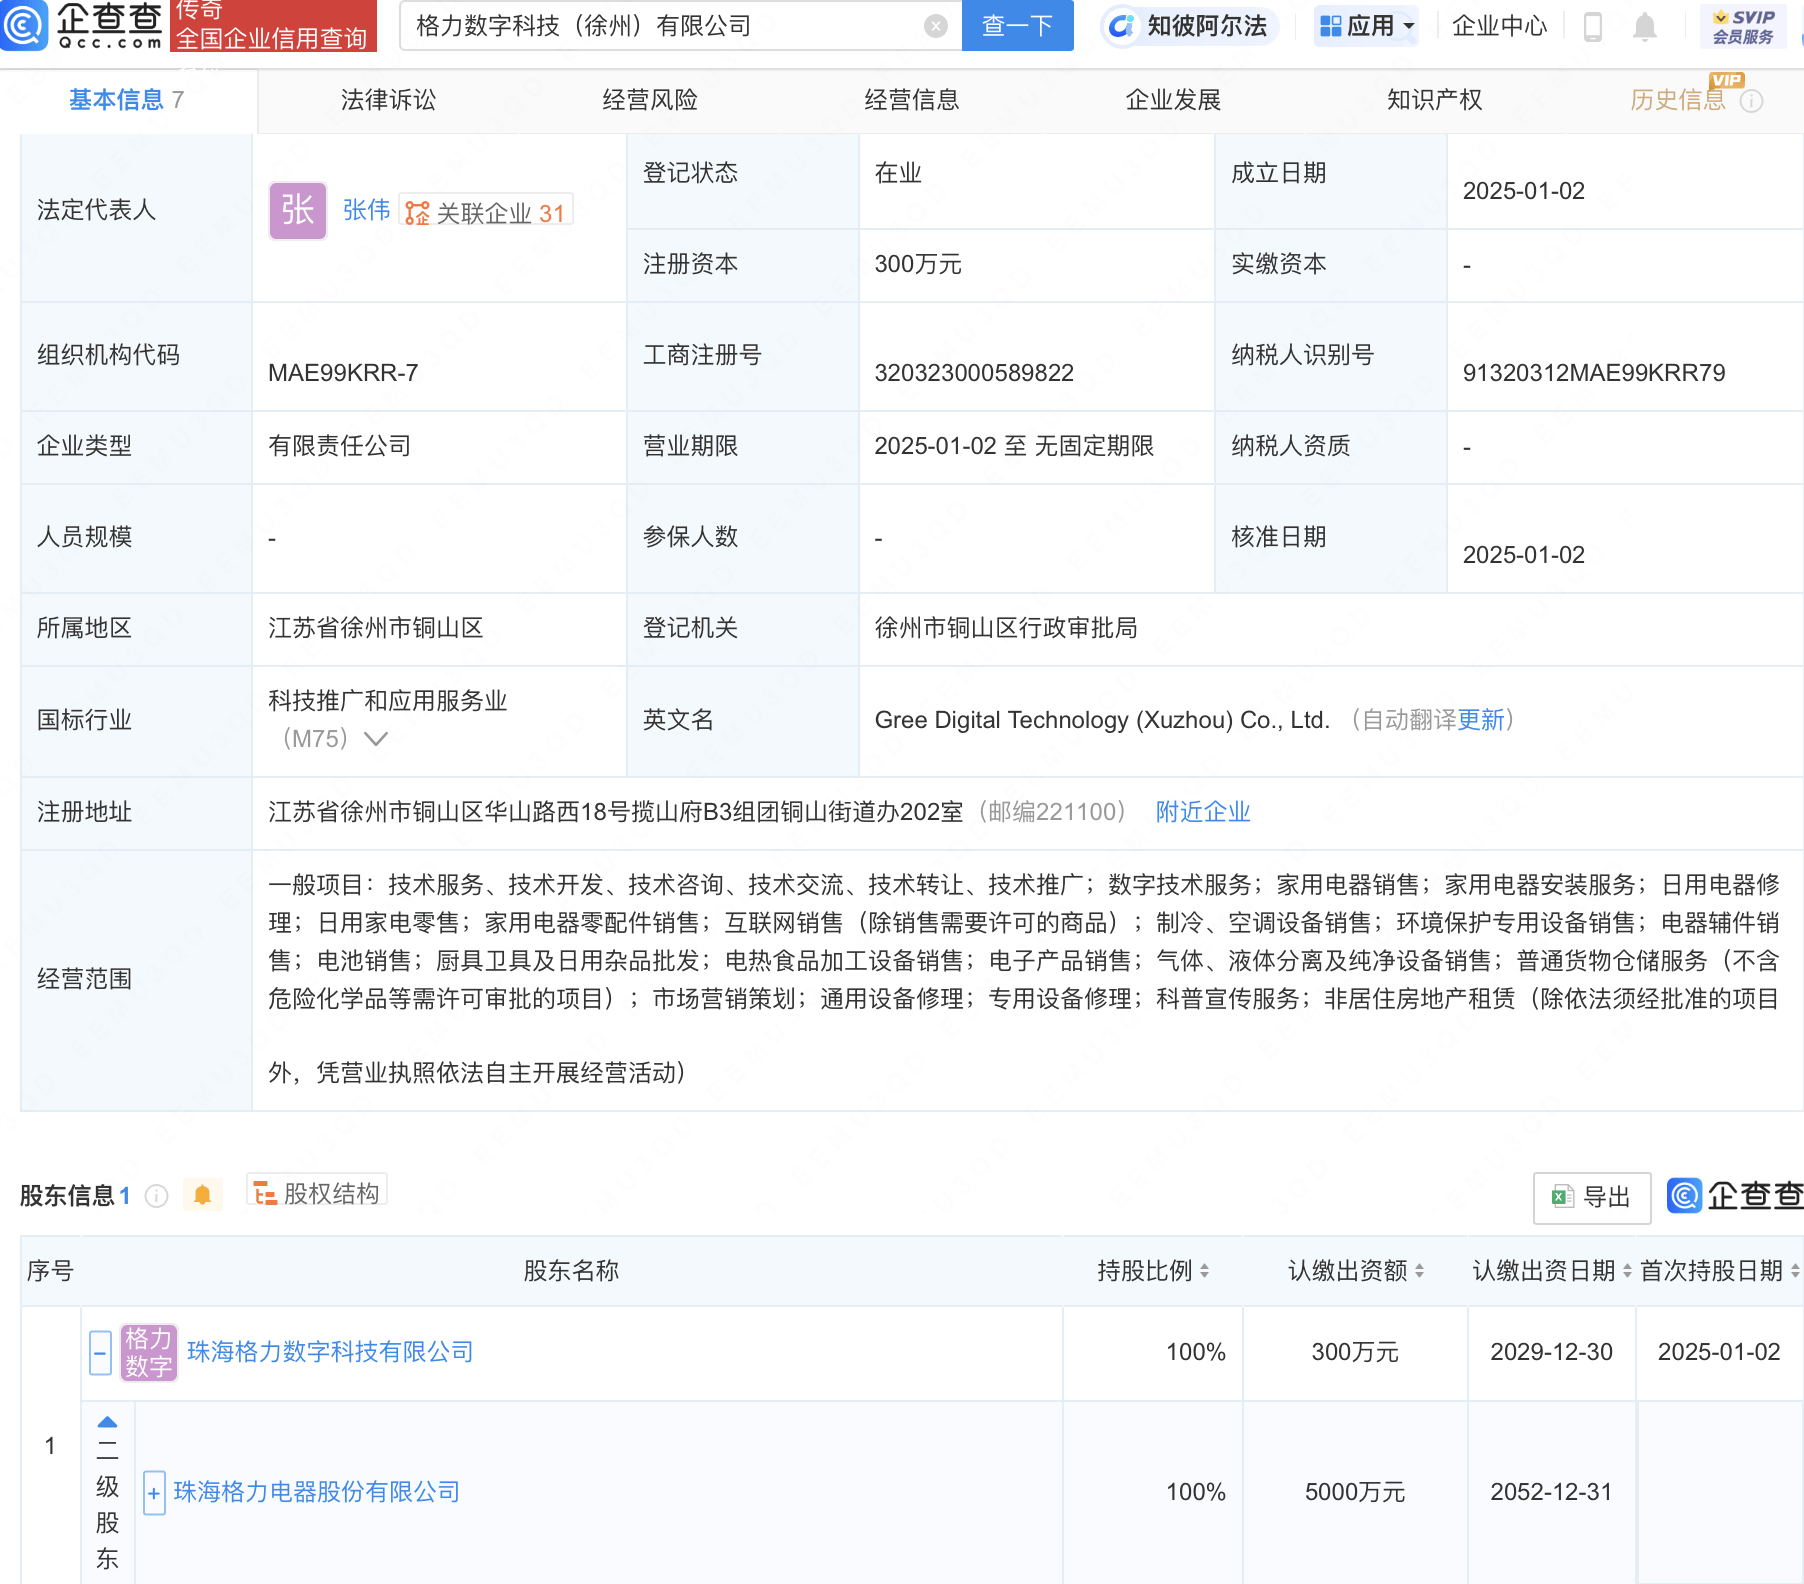The height and width of the screenshot is (1584, 1804).
Task: Click organization code MAE99KRR-7
Action: tap(343, 373)
